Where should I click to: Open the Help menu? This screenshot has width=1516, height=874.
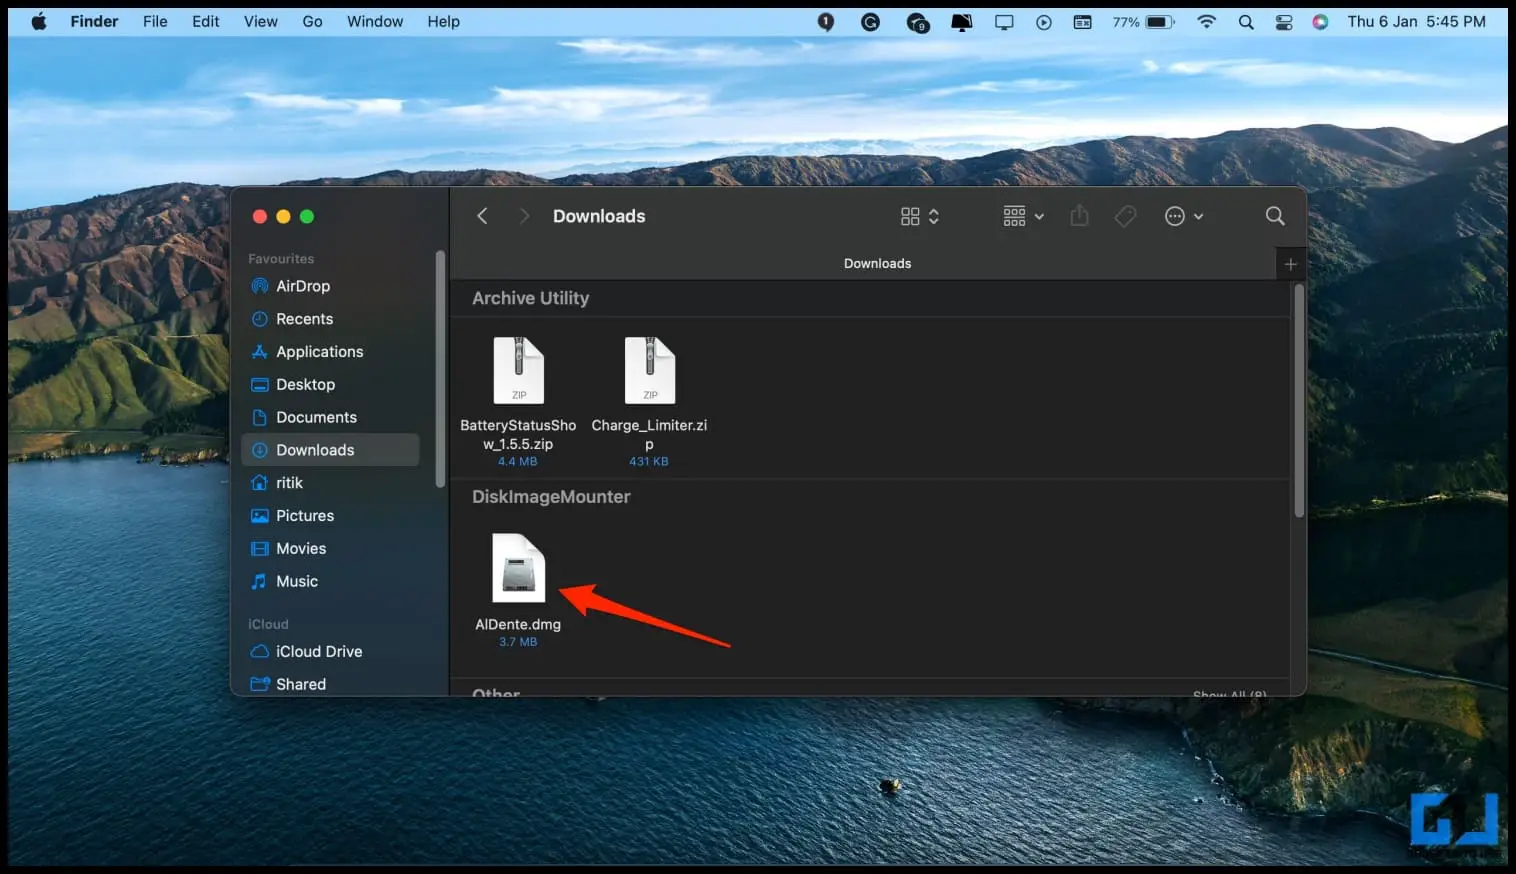pyautogui.click(x=444, y=21)
